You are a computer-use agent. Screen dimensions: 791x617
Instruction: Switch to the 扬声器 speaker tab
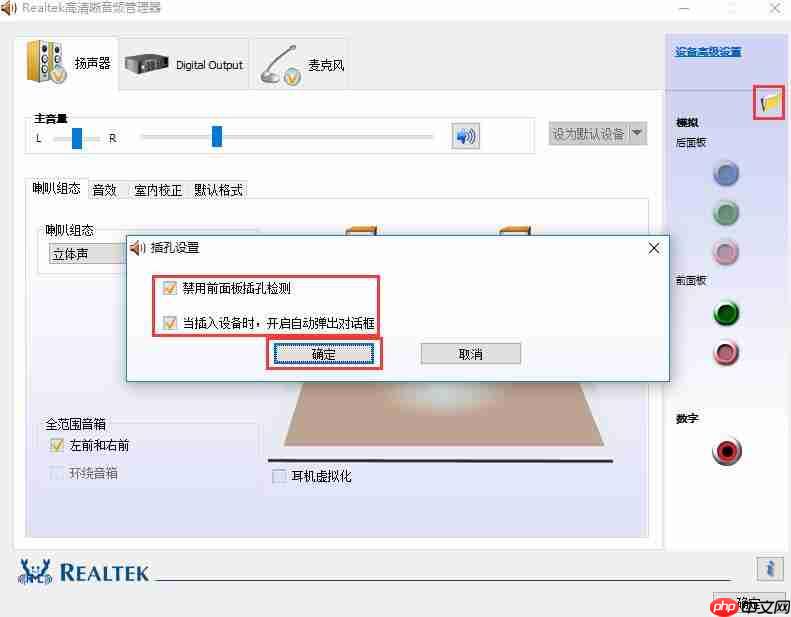(67, 63)
